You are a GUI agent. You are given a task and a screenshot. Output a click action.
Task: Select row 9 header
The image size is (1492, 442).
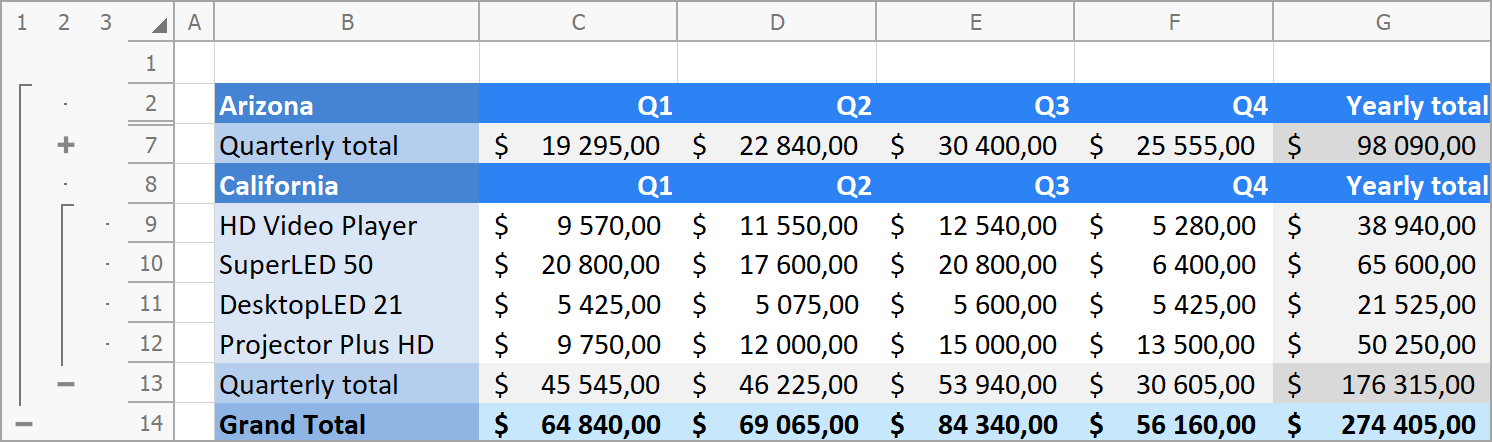click(x=150, y=225)
